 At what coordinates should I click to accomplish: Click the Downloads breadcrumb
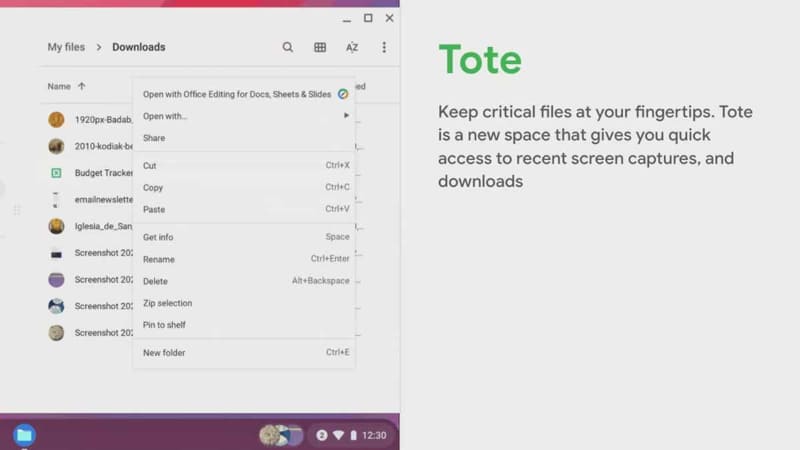click(139, 47)
